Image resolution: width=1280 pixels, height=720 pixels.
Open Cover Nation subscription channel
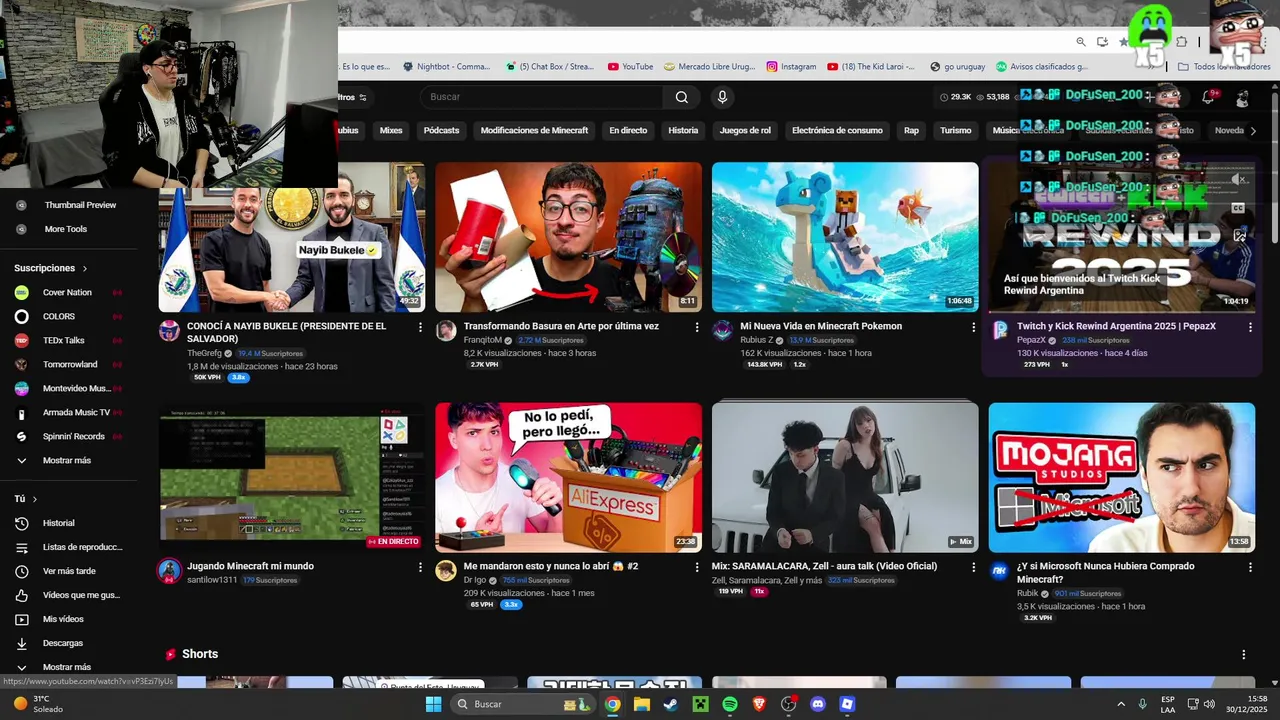point(68,292)
